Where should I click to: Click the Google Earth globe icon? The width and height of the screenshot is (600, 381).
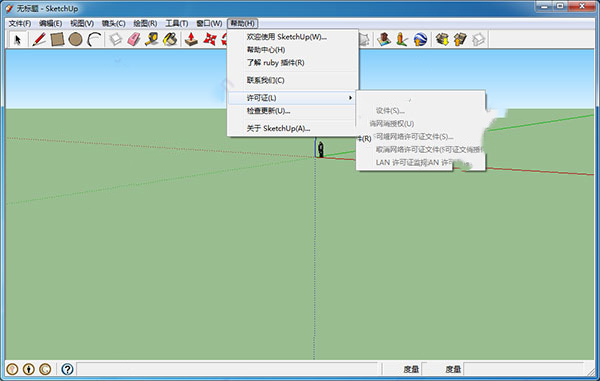click(420, 39)
